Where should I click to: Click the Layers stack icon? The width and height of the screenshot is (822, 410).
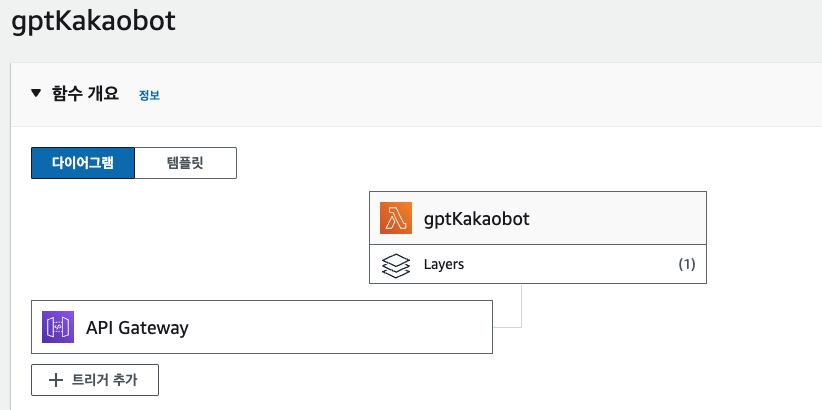coord(395,265)
